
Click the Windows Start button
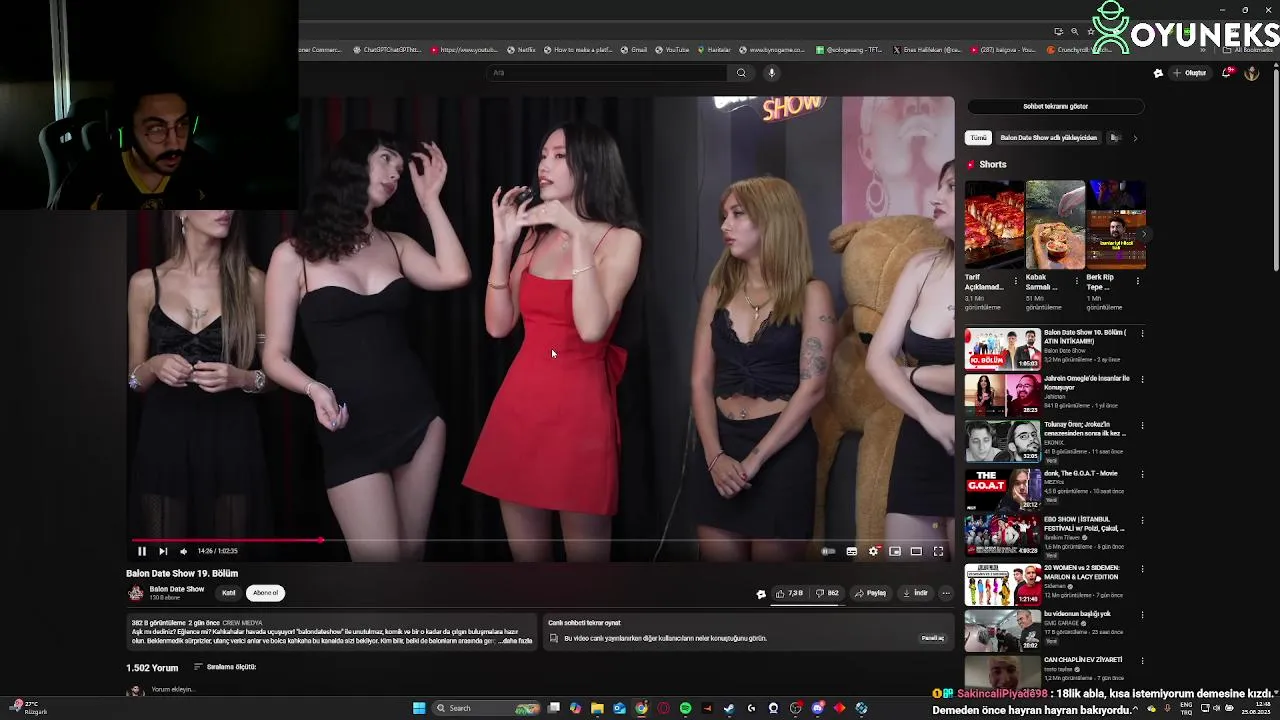[x=419, y=708]
